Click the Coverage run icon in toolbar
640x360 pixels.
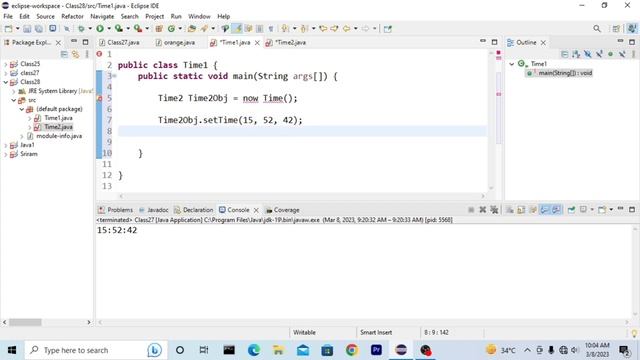[119, 29]
